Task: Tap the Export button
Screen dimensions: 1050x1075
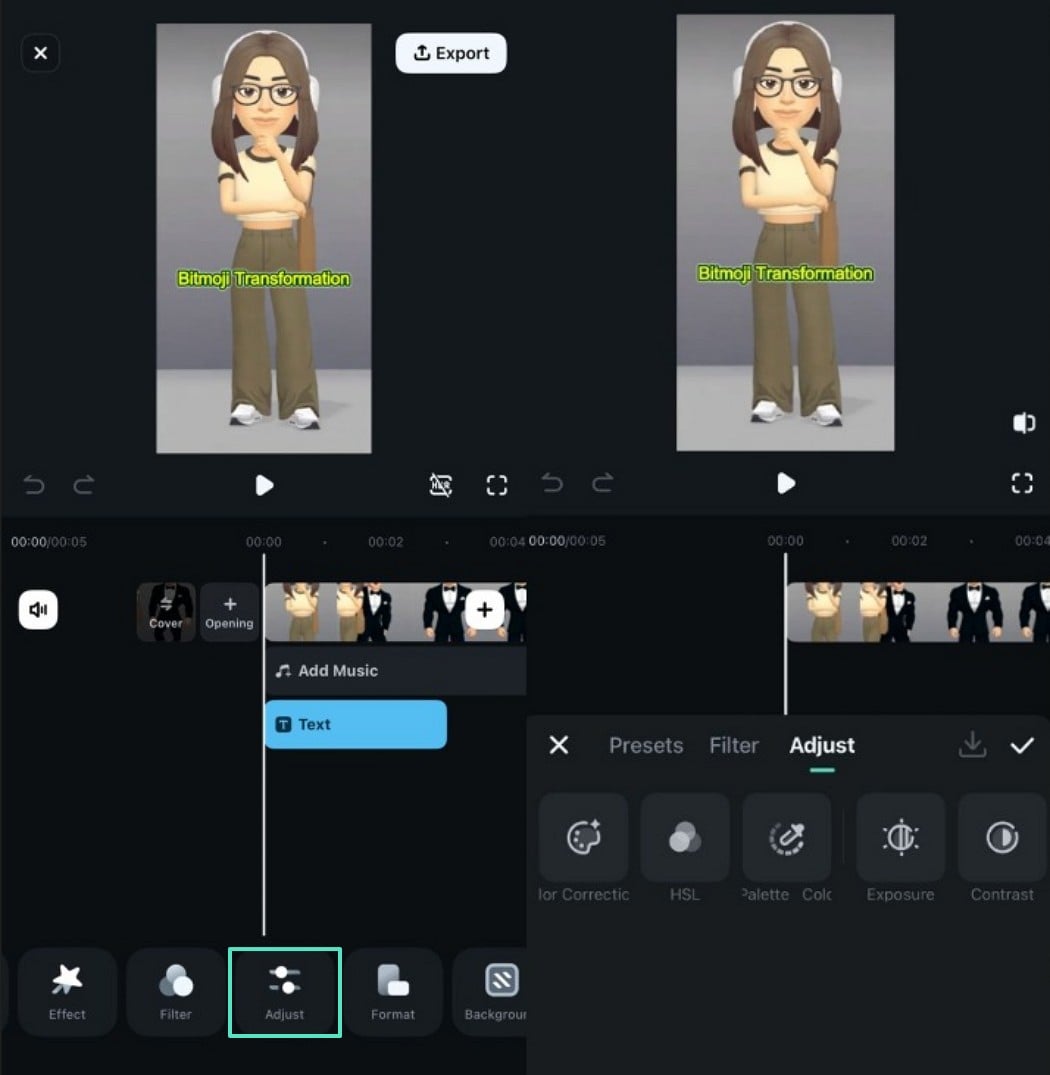Action: click(451, 53)
